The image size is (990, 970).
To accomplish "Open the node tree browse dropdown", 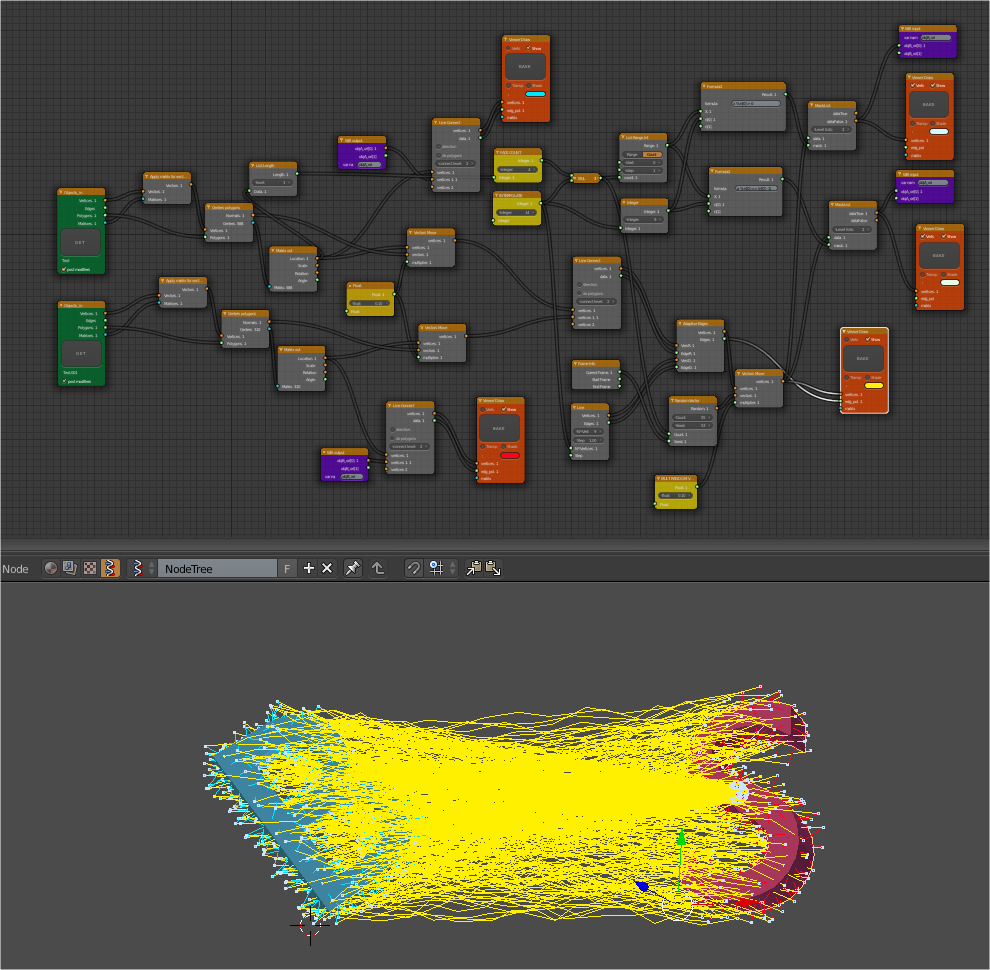I will click(141, 568).
